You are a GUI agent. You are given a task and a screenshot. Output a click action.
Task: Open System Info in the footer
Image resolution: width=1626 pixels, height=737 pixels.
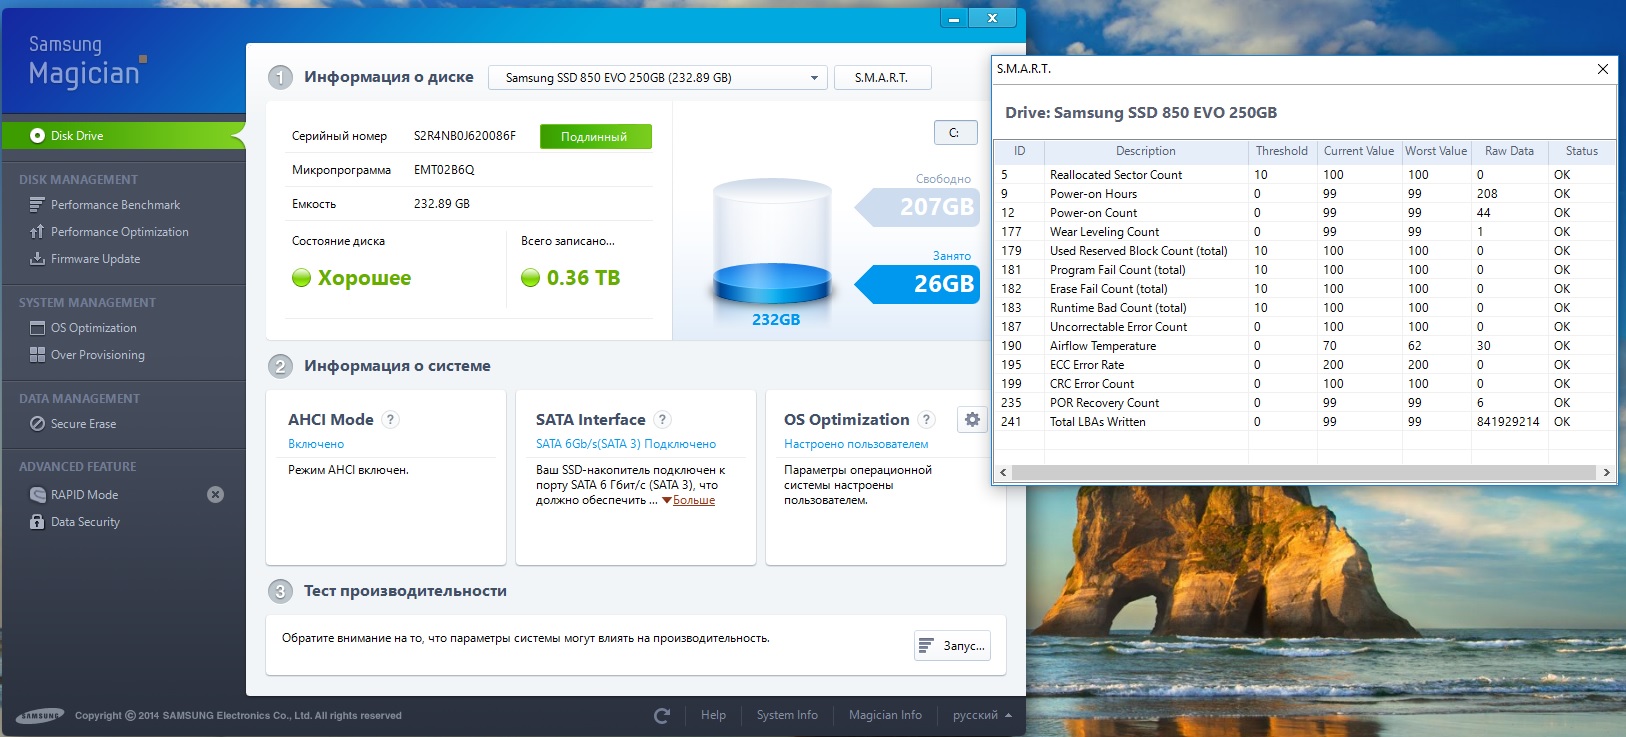click(x=787, y=716)
